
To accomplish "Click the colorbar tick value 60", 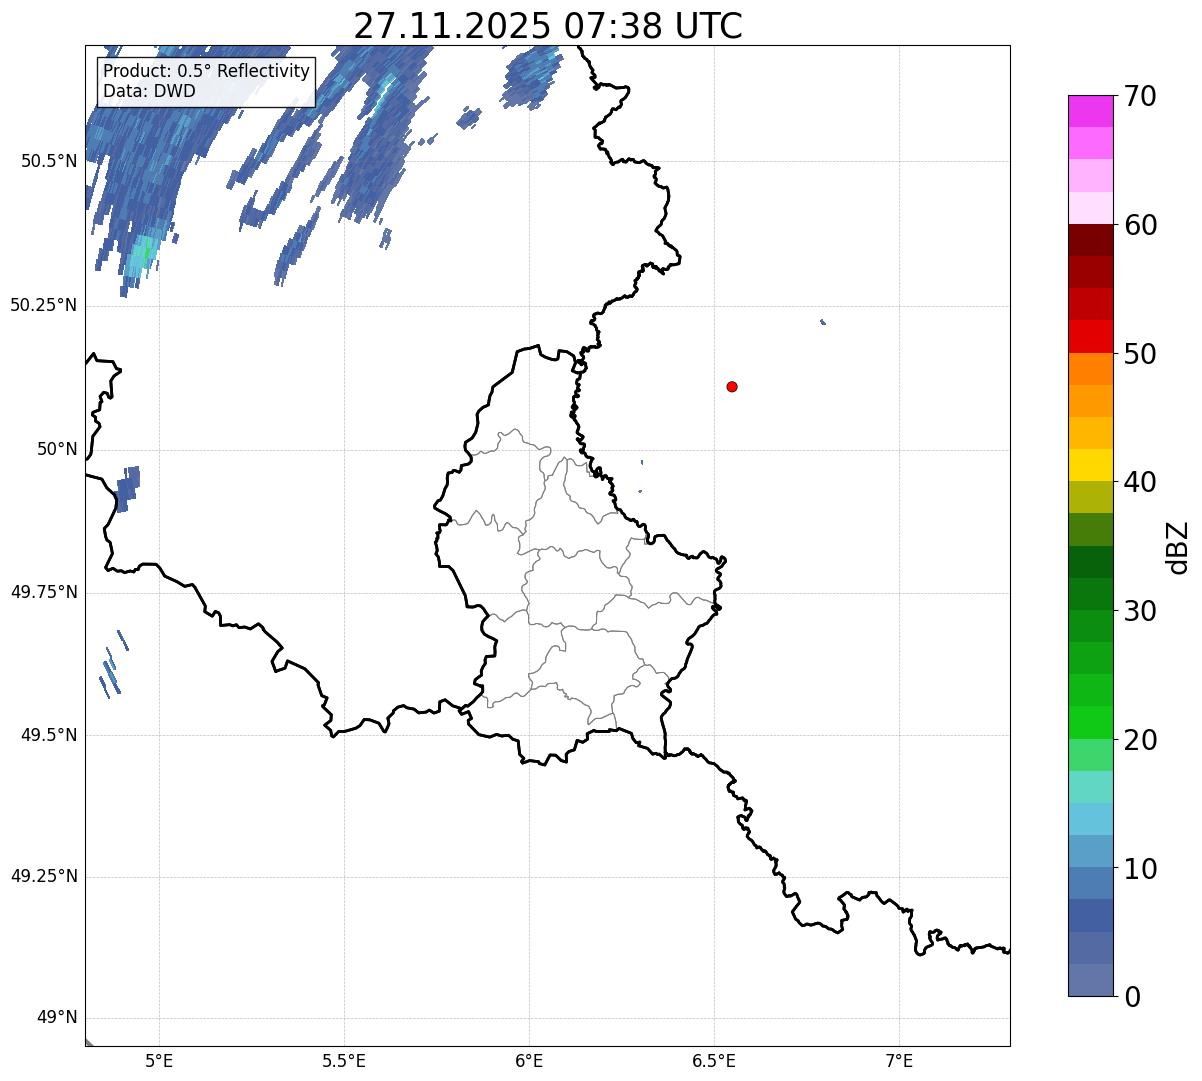I will point(1140,225).
